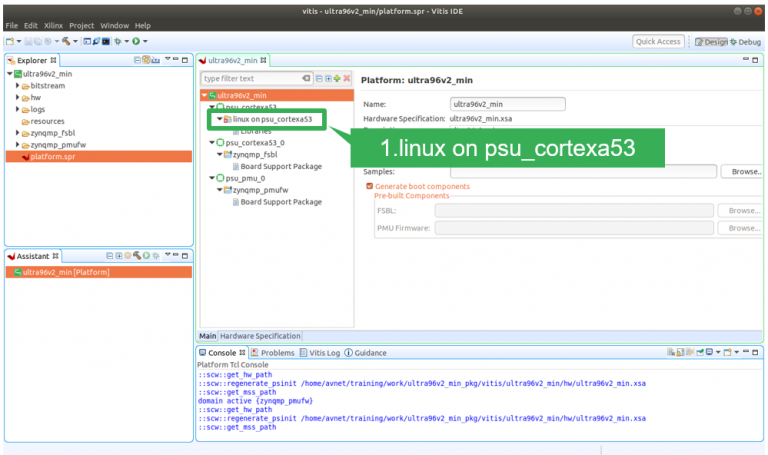Click the green add domain plus icon
768x455 pixels.
tap(337, 78)
